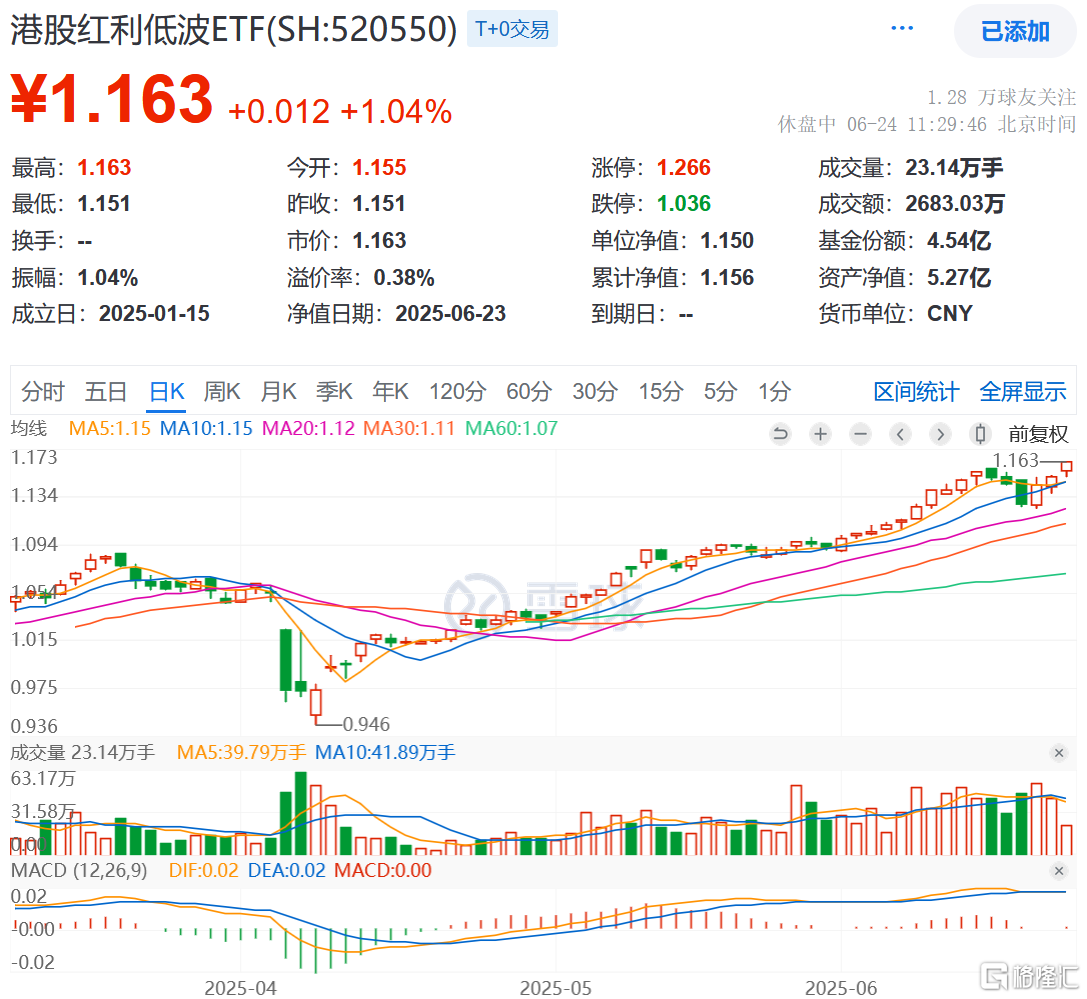Click the chart reset undo icon

point(780,435)
